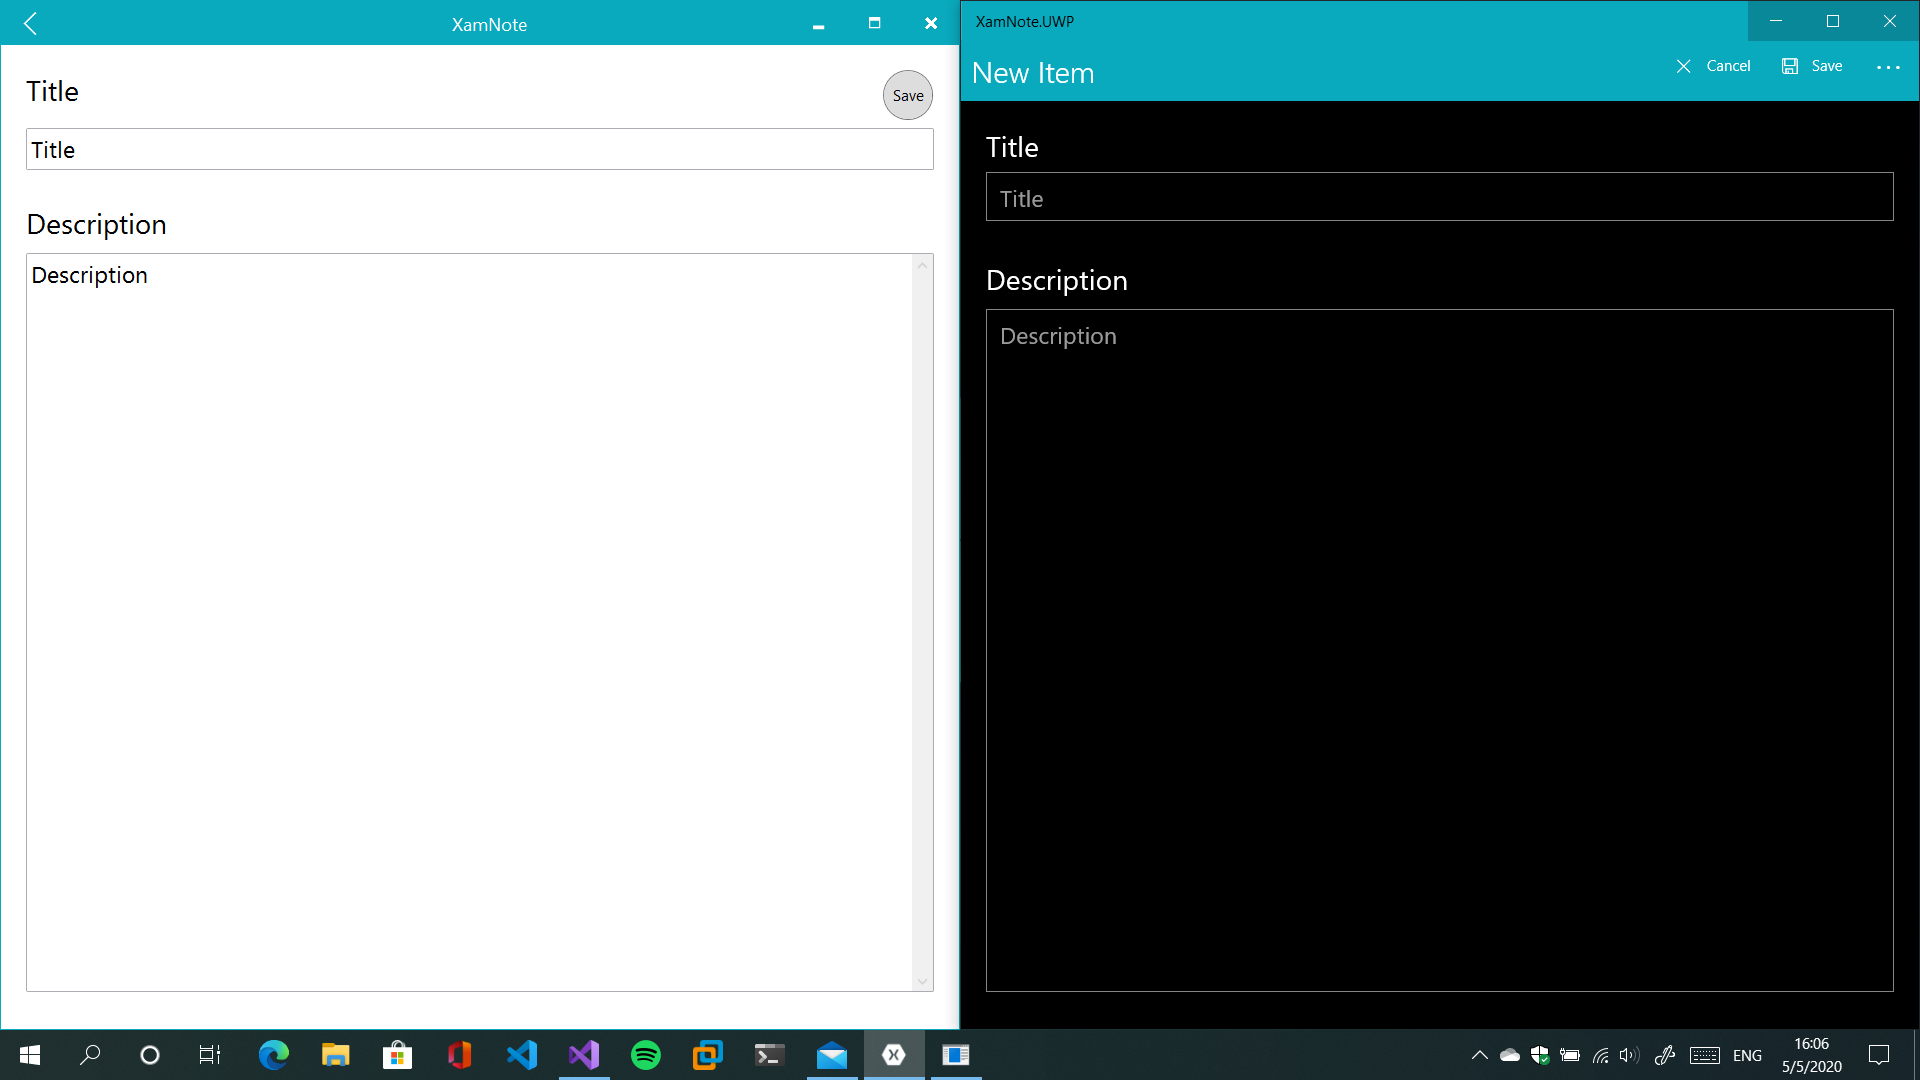Expand hidden icons in the system tray
The height and width of the screenshot is (1080, 1920).
(x=1480, y=1055)
